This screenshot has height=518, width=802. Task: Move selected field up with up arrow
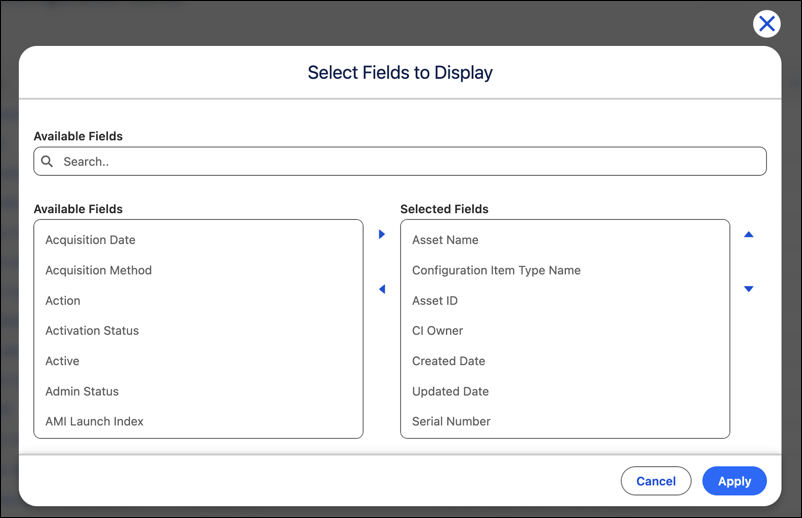748,234
